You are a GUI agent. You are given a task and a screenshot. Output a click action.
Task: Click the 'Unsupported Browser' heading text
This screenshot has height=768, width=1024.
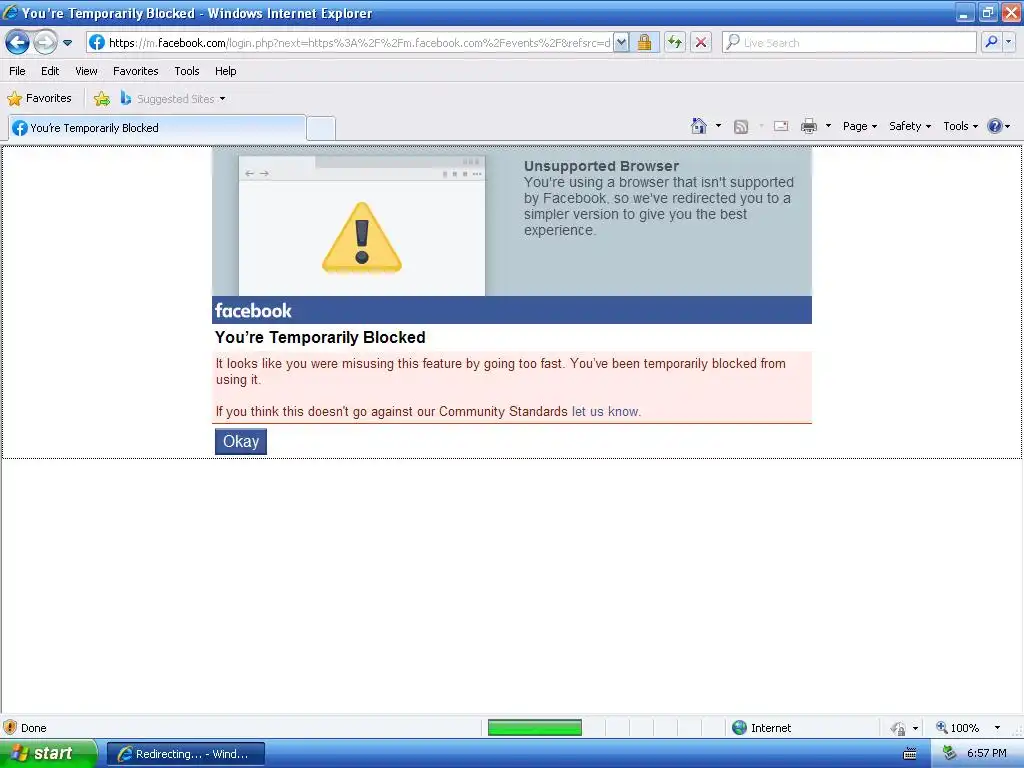(x=601, y=166)
